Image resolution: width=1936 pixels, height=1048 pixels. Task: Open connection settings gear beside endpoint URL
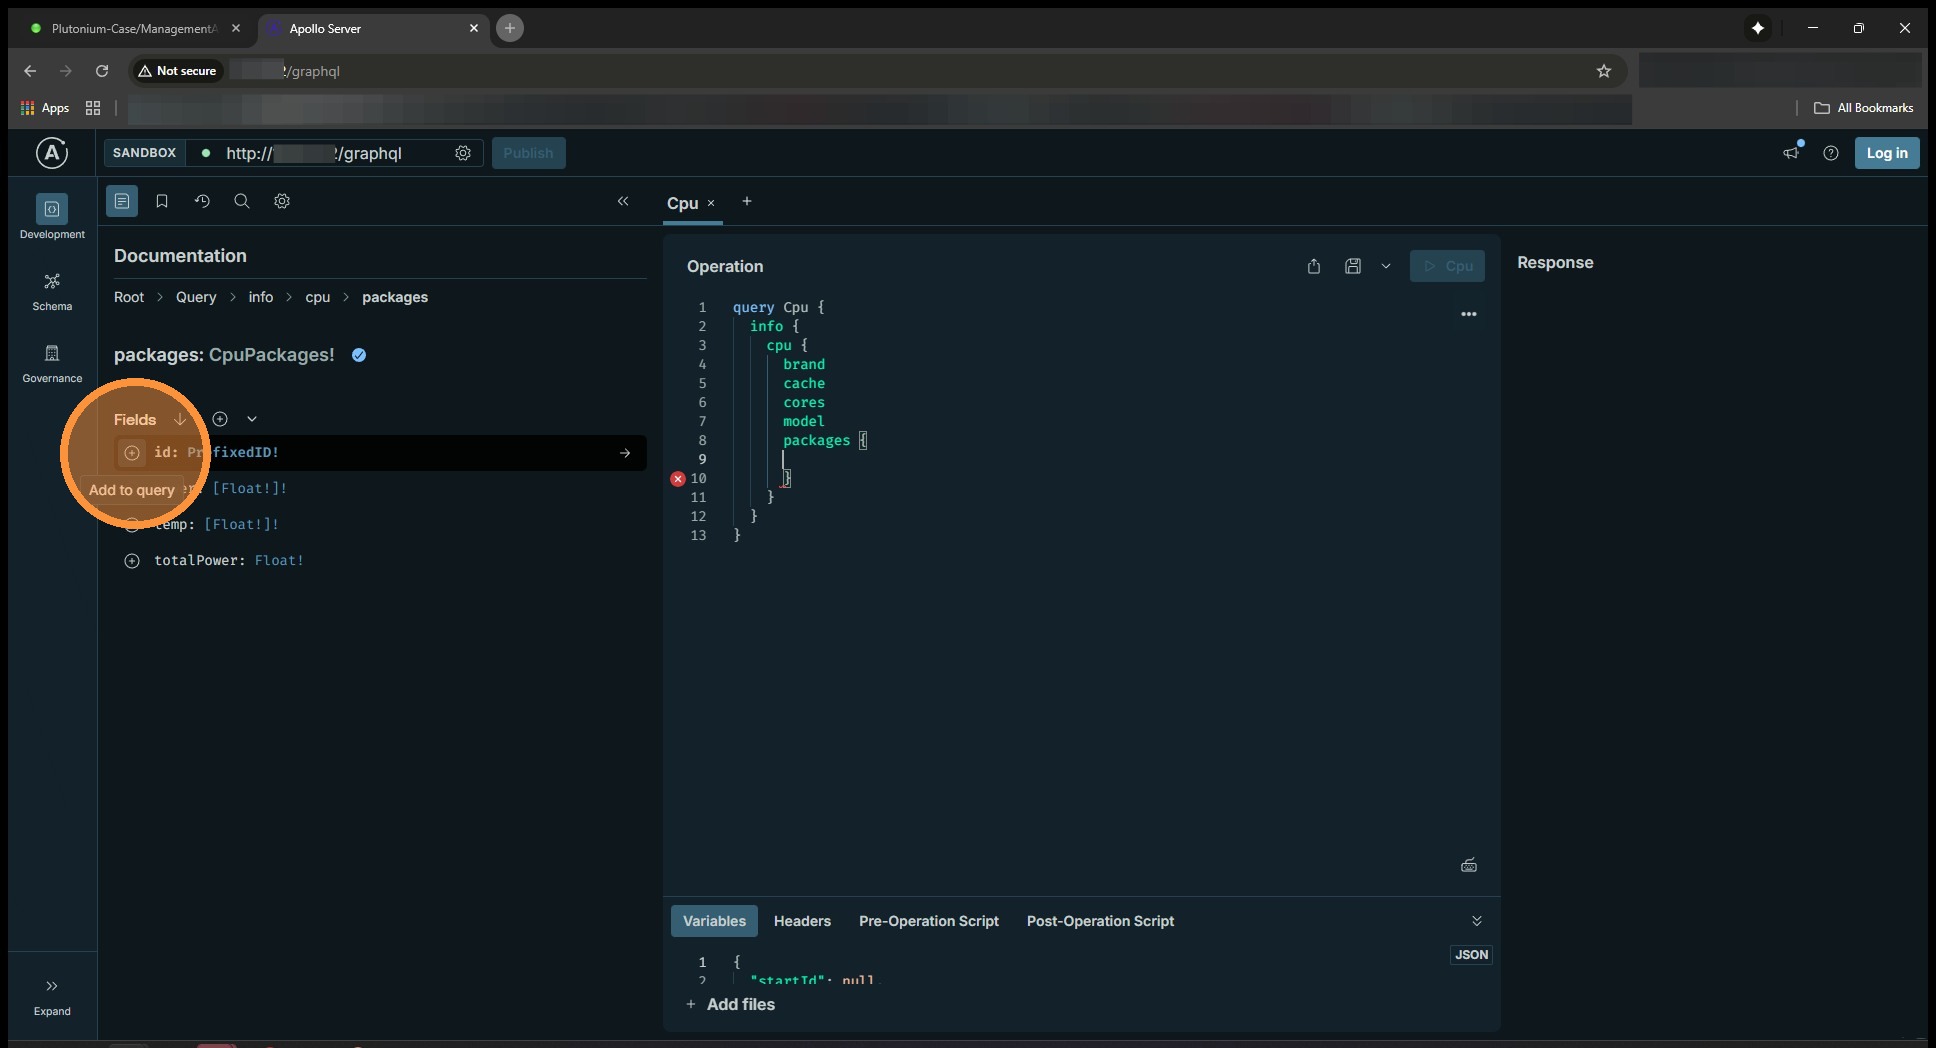click(463, 153)
